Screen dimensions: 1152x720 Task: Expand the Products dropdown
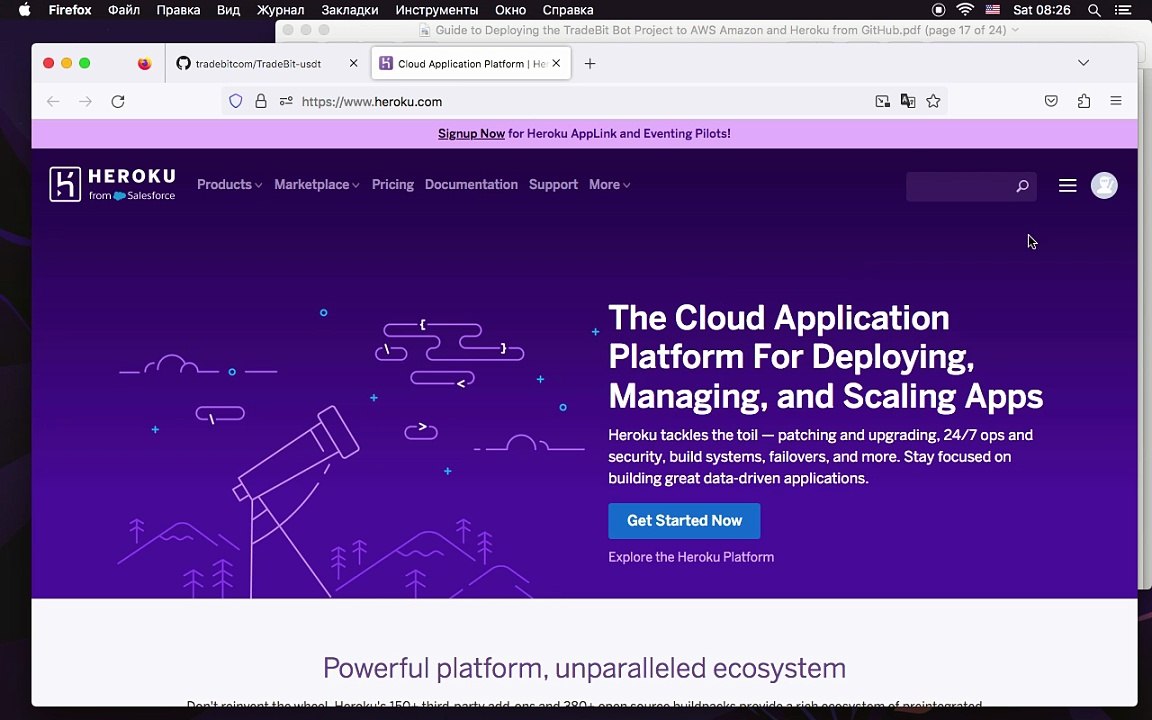coord(229,184)
